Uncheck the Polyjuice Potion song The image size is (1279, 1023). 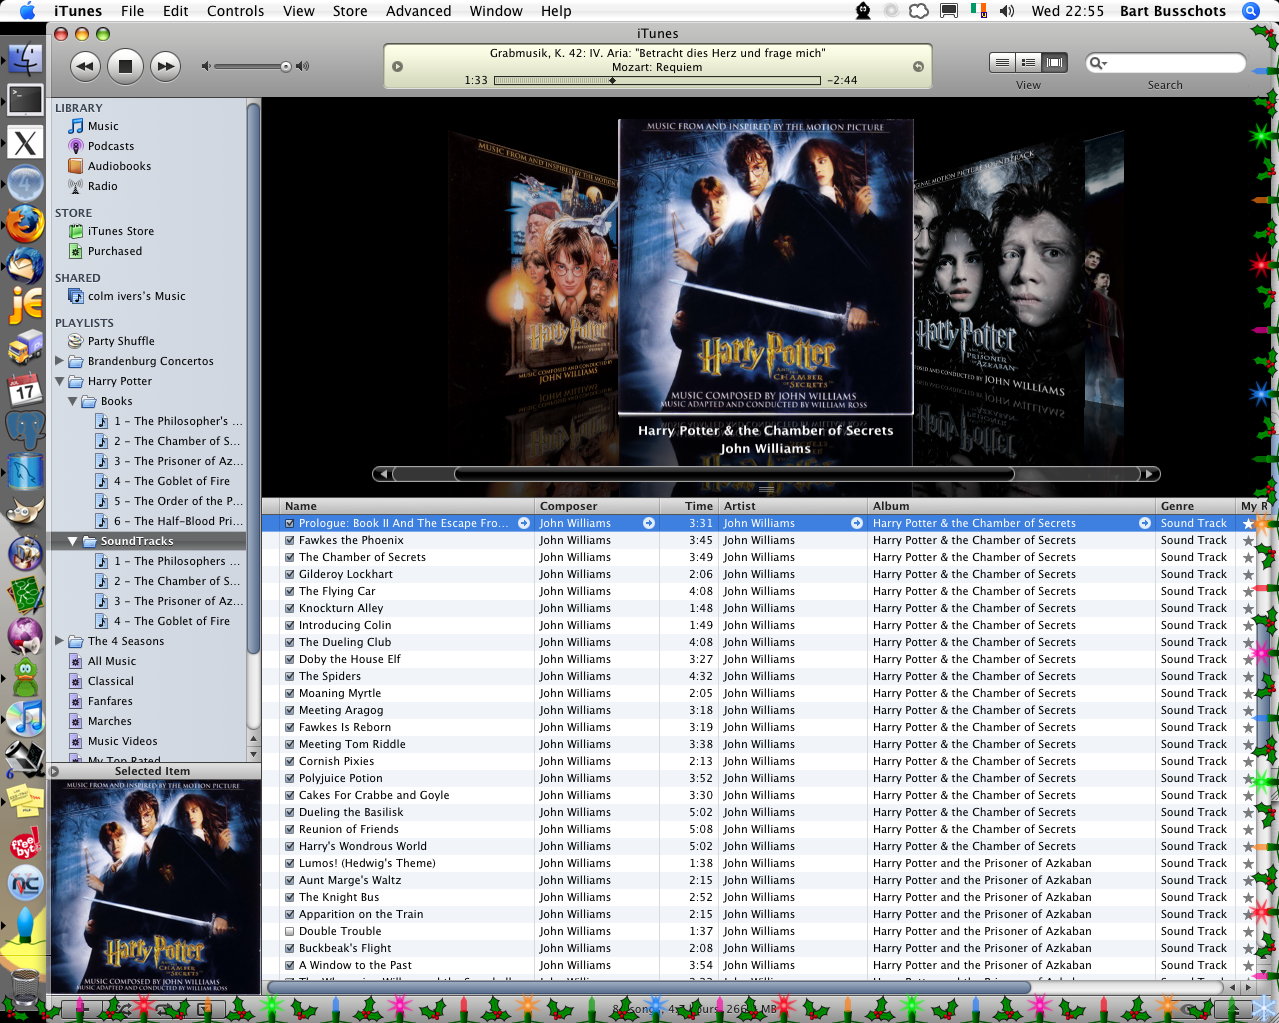pos(290,778)
